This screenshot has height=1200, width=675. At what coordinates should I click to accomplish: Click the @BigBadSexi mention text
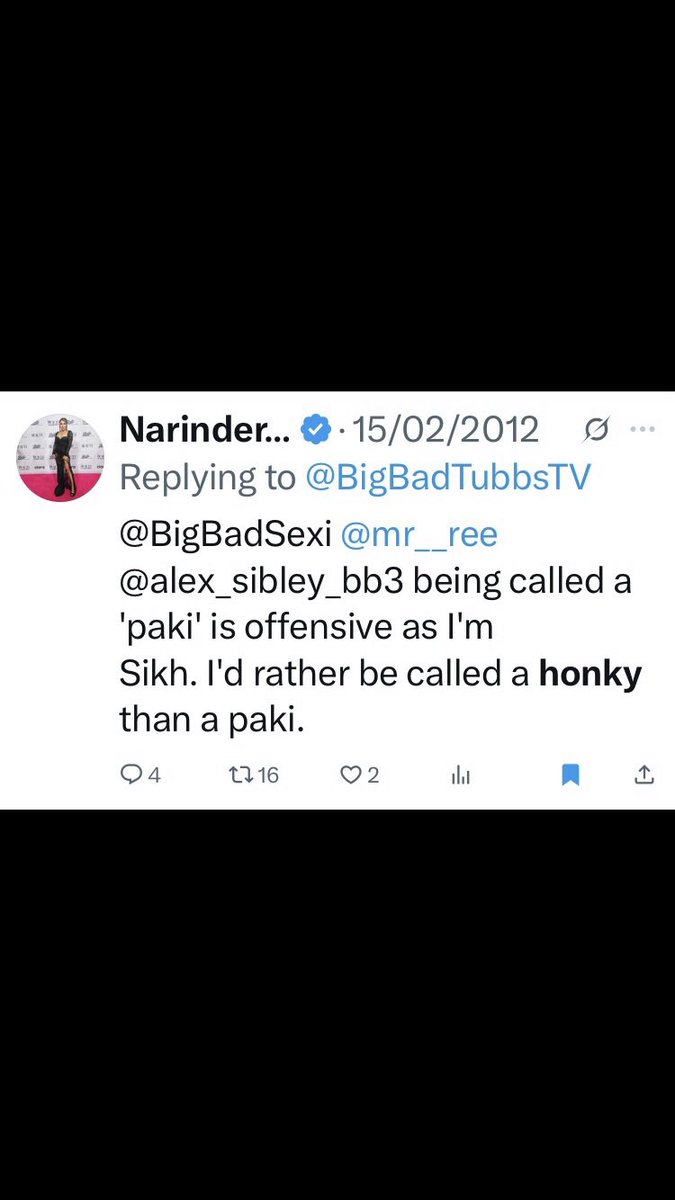point(226,534)
